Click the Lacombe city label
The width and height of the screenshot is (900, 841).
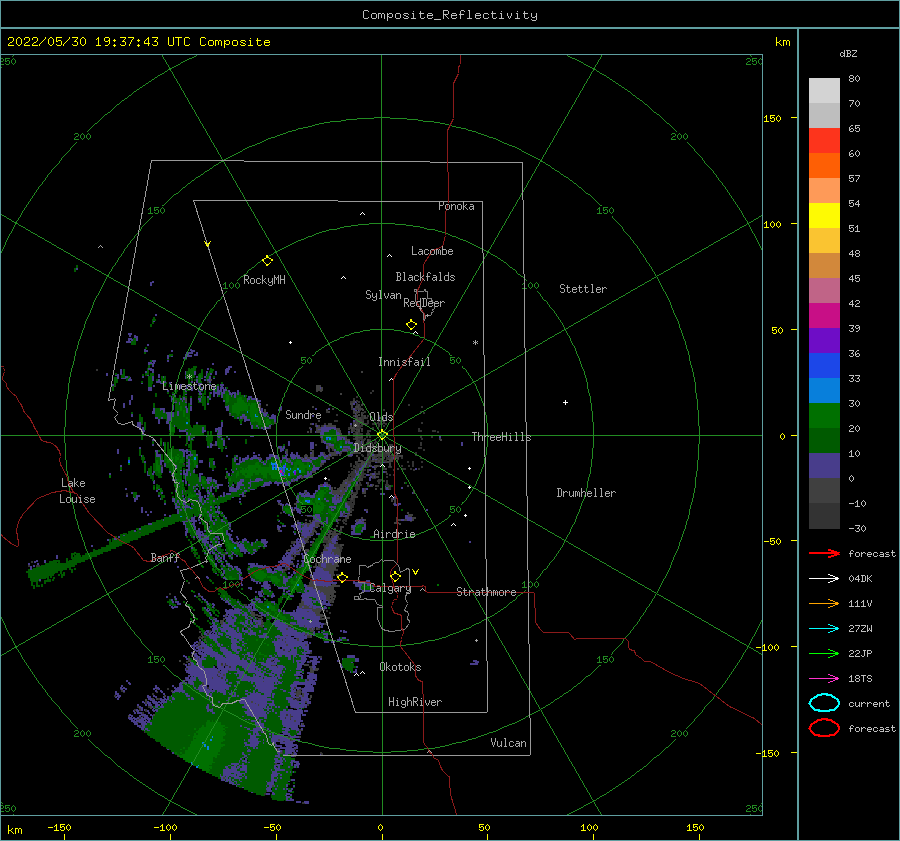[432, 251]
